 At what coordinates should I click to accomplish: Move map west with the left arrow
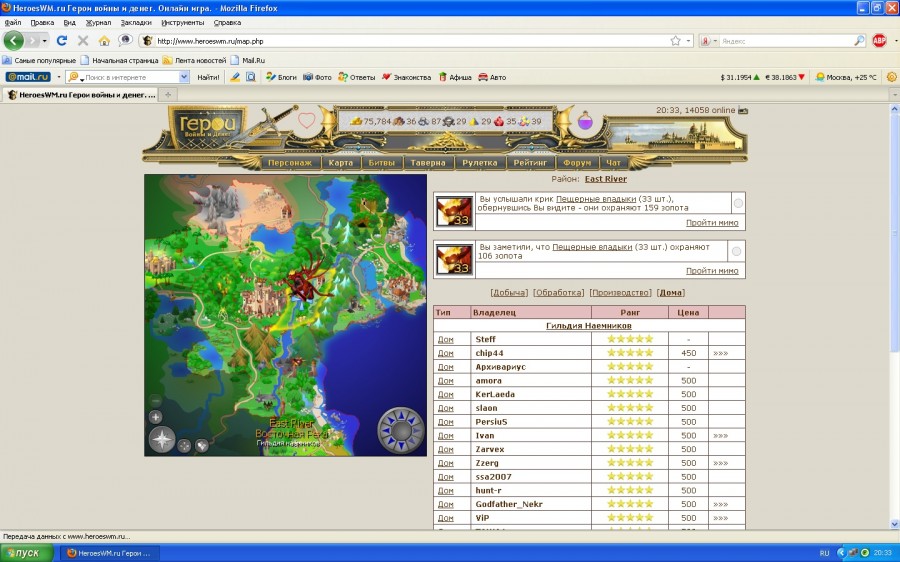coord(385,431)
